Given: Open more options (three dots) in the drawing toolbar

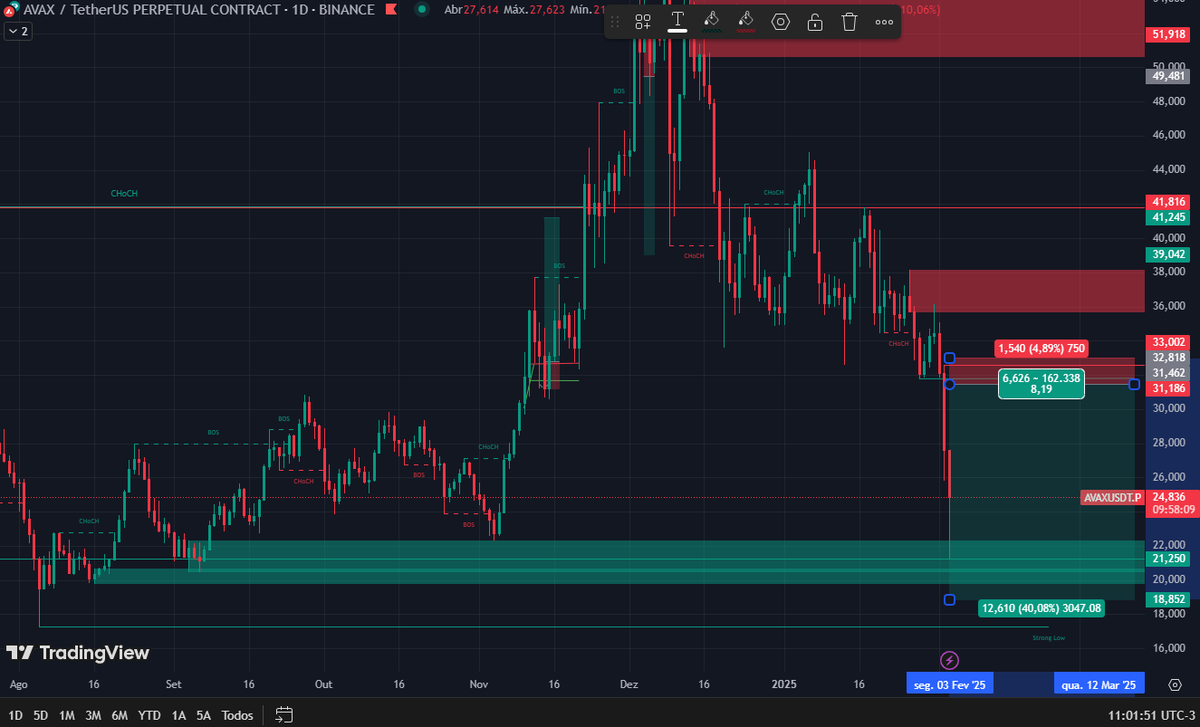Looking at the screenshot, I should coord(884,21).
